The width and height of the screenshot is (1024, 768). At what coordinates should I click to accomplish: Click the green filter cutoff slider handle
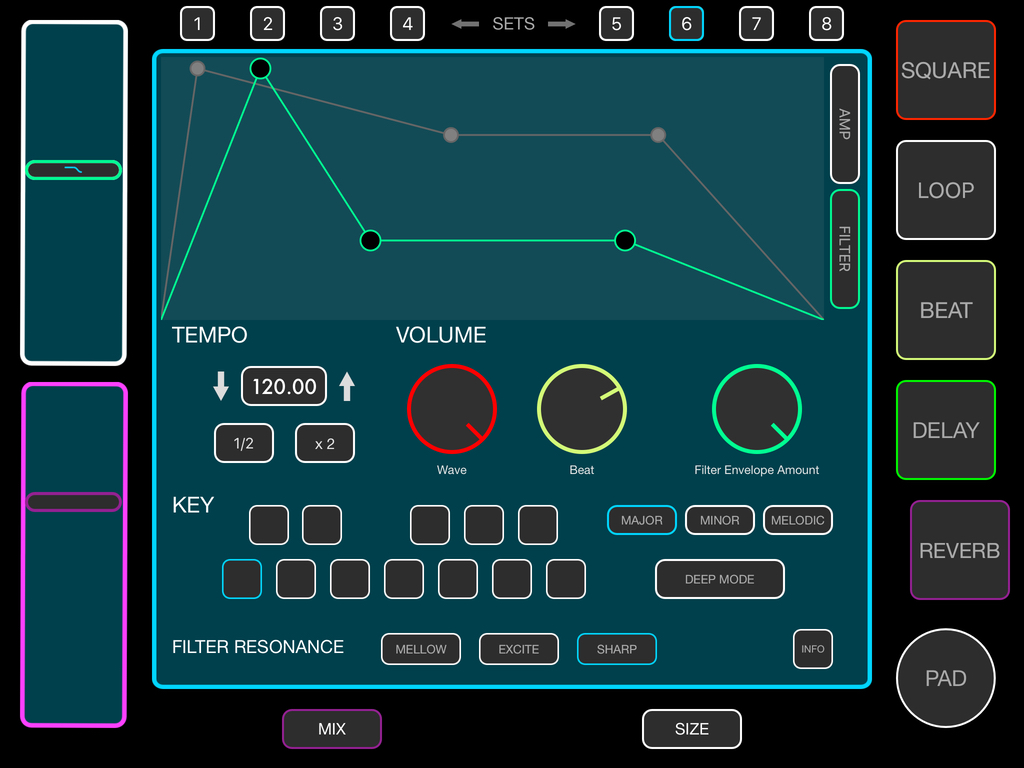73,170
